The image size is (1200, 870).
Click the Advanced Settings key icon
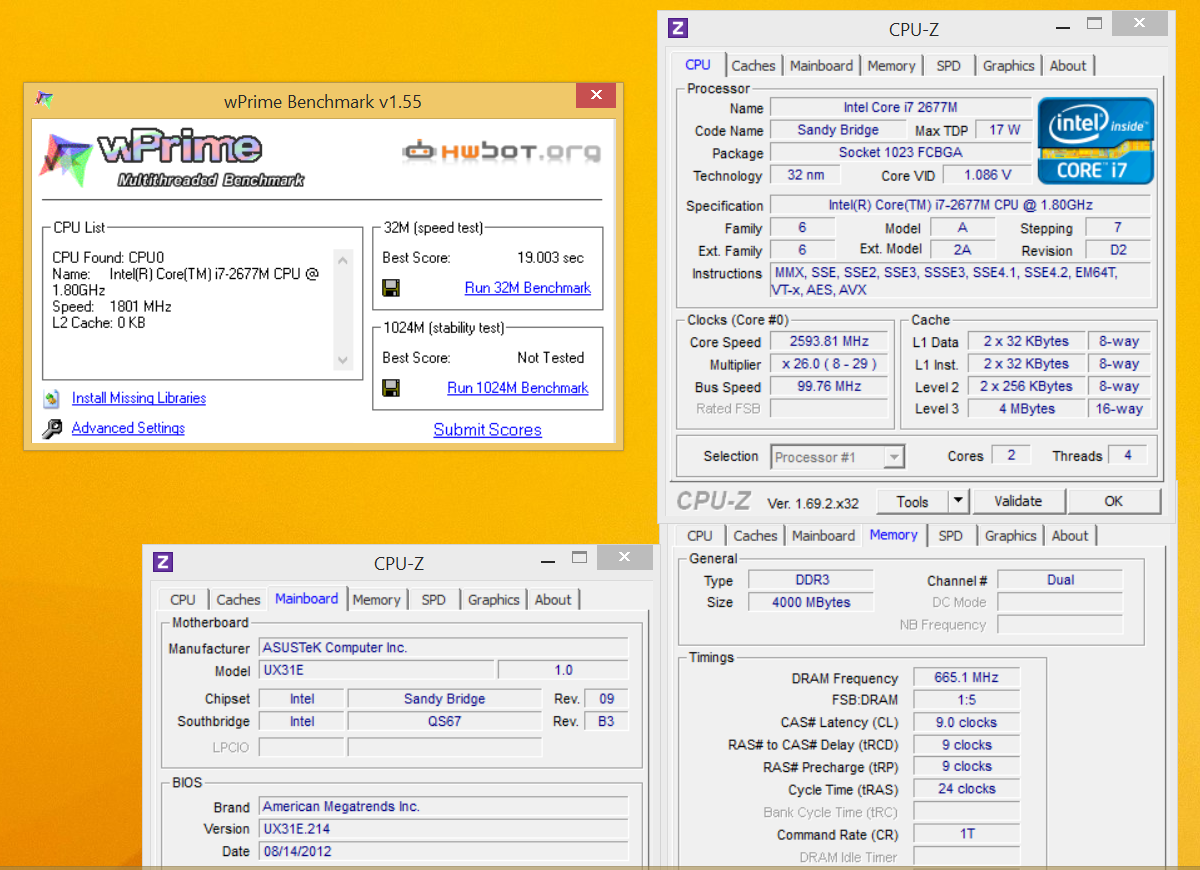click(52, 429)
